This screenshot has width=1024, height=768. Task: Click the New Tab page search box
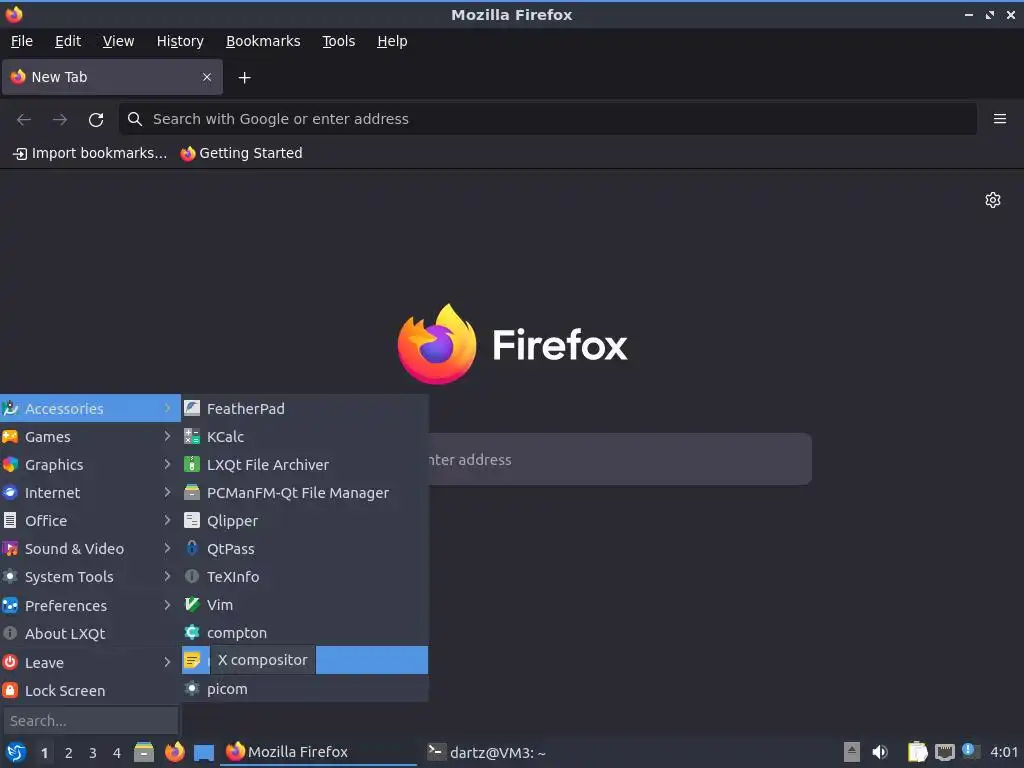tap(619, 459)
